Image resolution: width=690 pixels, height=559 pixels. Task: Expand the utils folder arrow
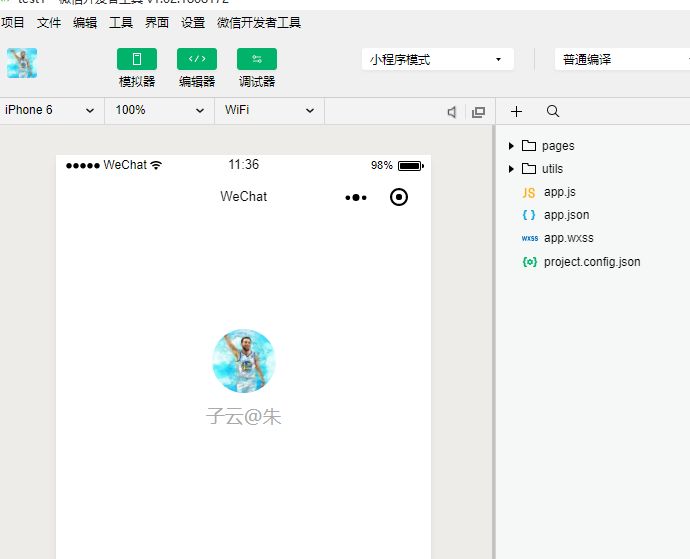[511, 169]
